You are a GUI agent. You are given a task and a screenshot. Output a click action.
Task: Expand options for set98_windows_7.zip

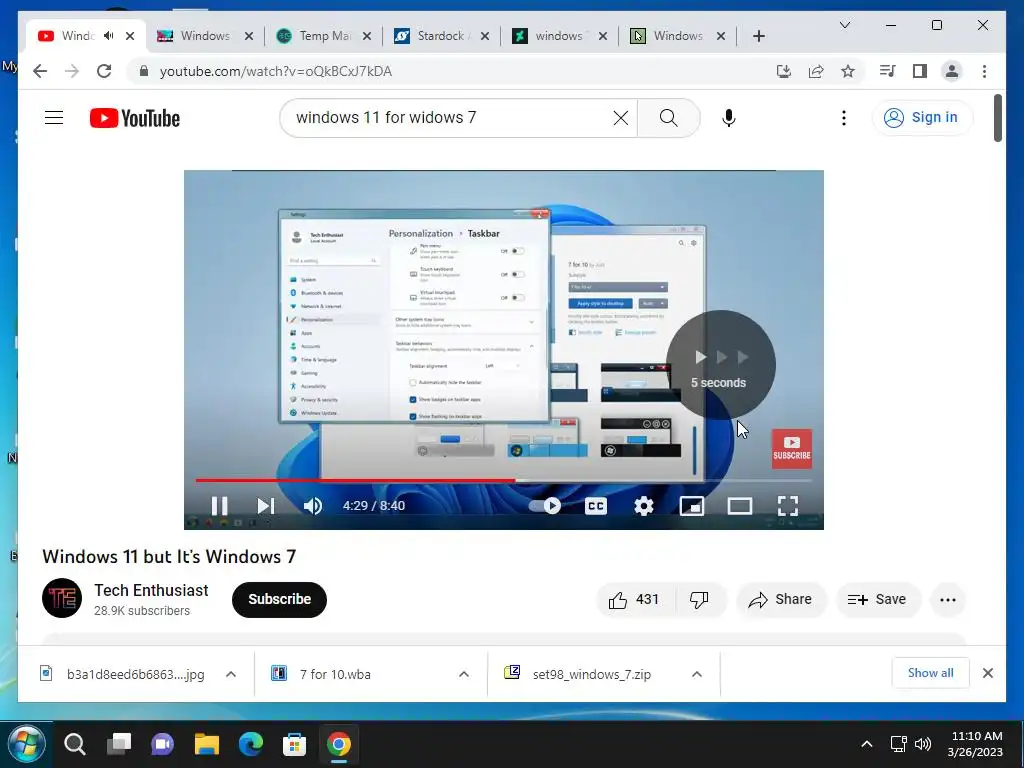point(697,674)
